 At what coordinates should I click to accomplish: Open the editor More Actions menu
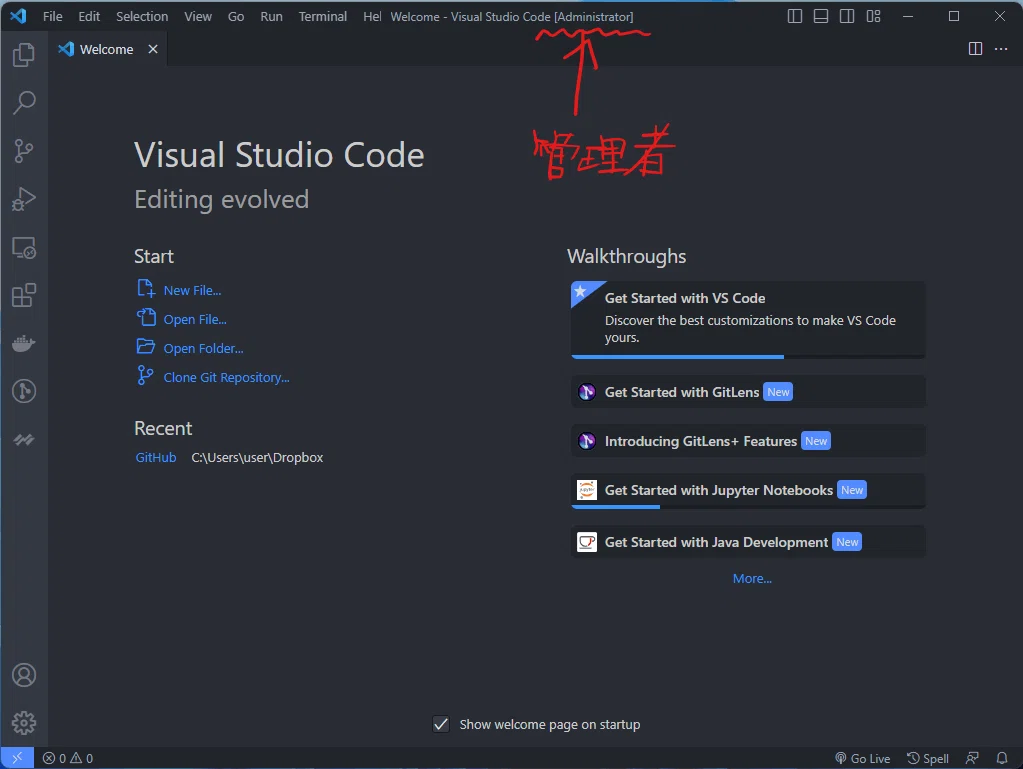coord(1001,49)
